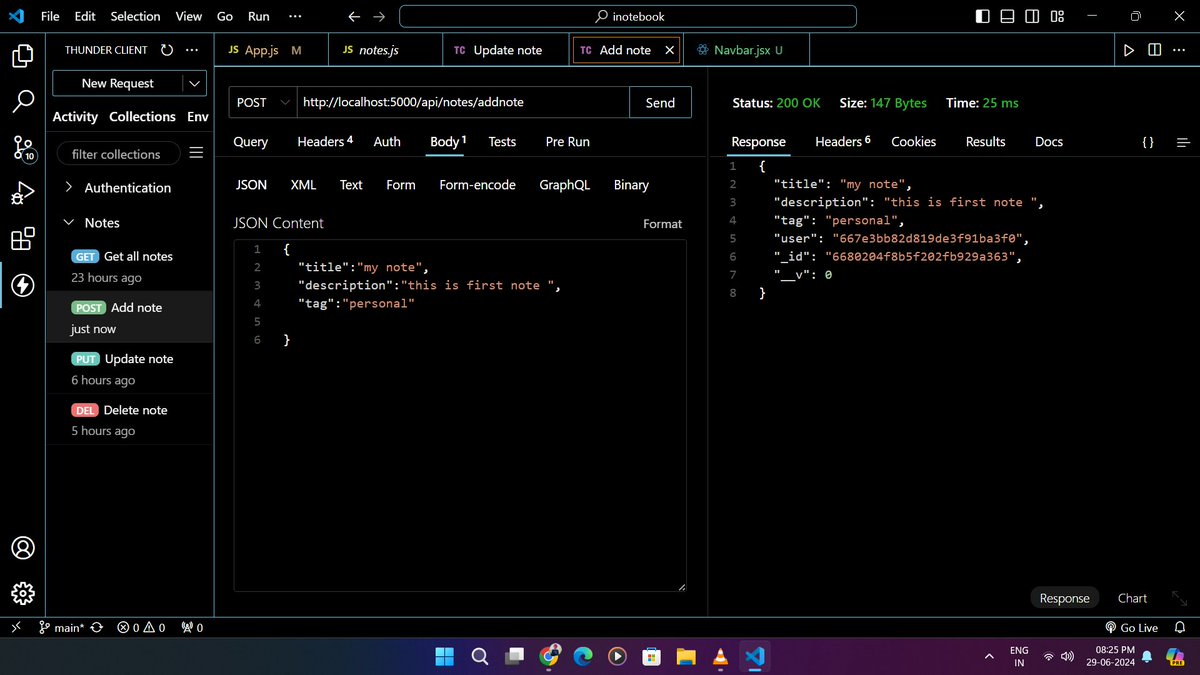Toggle secondary side bar layout icon
Image resolution: width=1200 pixels, height=675 pixels.
tap(1031, 17)
